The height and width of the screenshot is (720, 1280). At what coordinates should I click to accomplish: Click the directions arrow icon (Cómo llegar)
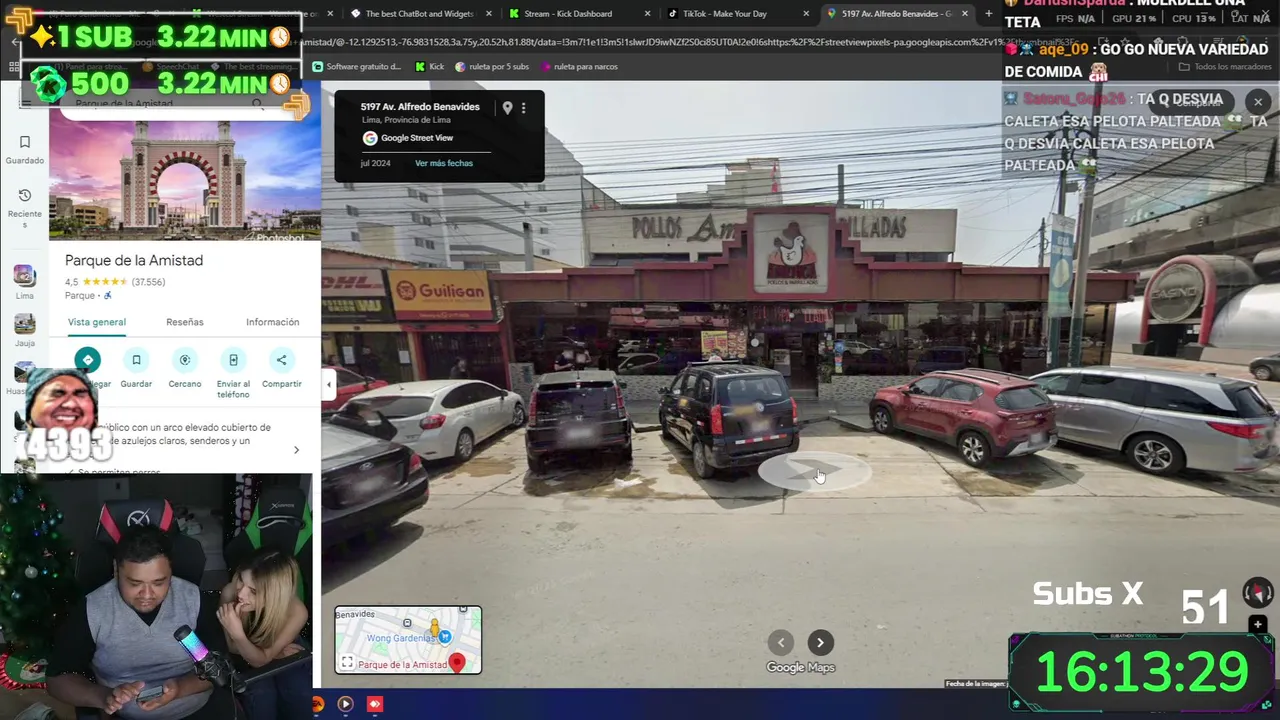(88, 360)
